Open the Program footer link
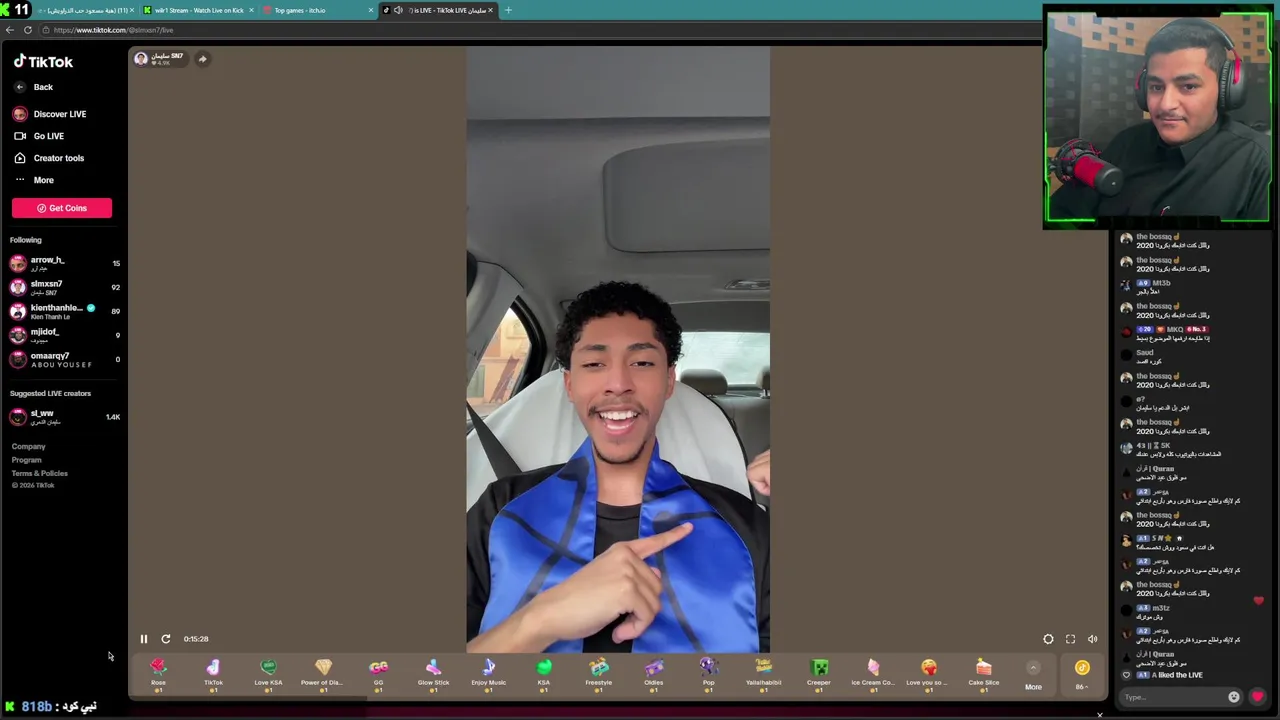The image size is (1280, 720). pyautogui.click(x=27, y=460)
